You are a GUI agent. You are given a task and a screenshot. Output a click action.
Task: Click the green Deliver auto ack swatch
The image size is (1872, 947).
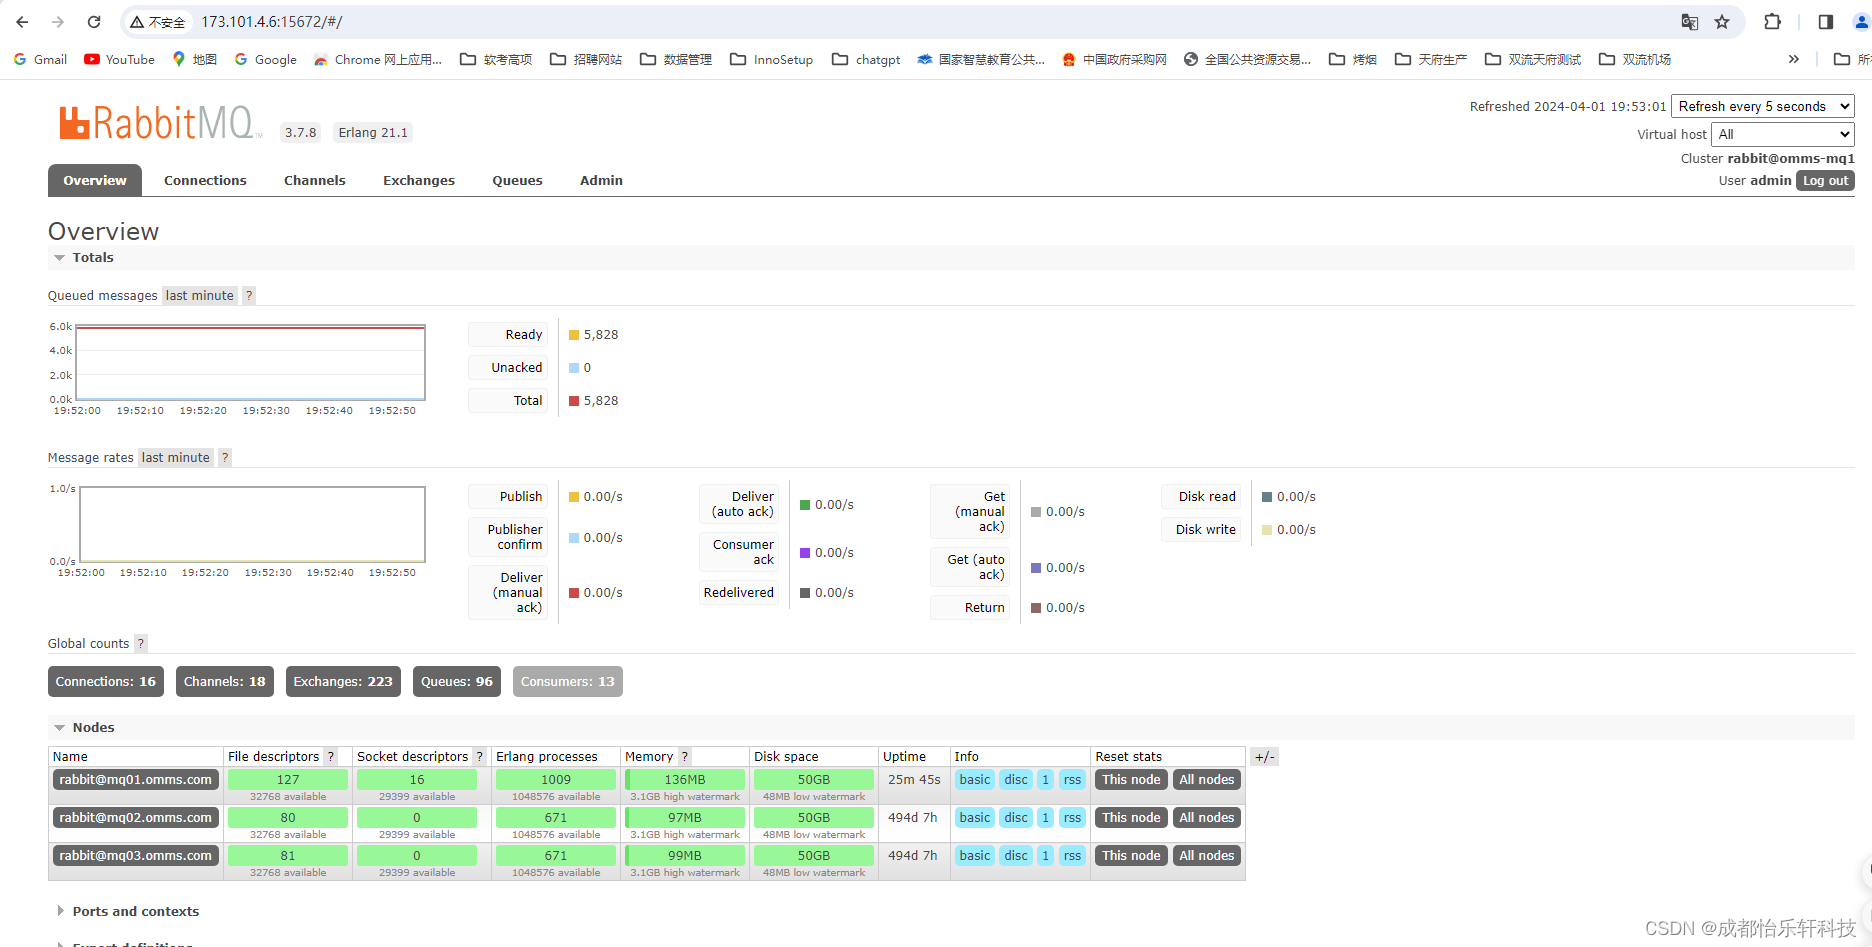(805, 505)
